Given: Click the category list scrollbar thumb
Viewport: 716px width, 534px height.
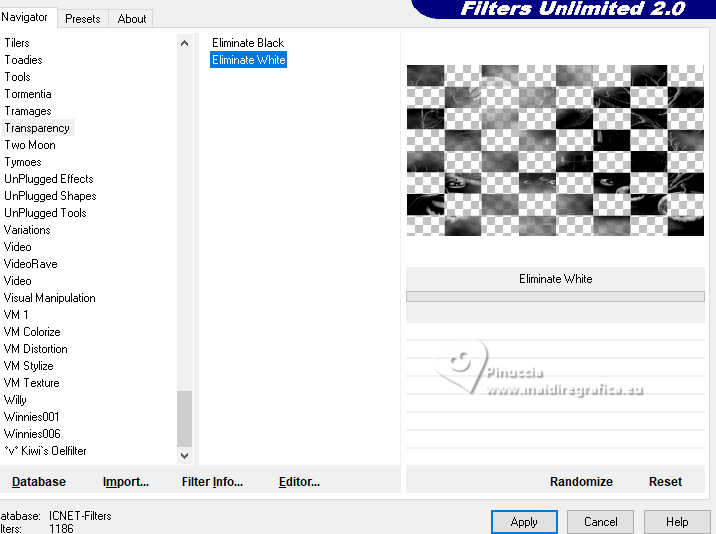Looking at the screenshot, I should pos(184,418).
